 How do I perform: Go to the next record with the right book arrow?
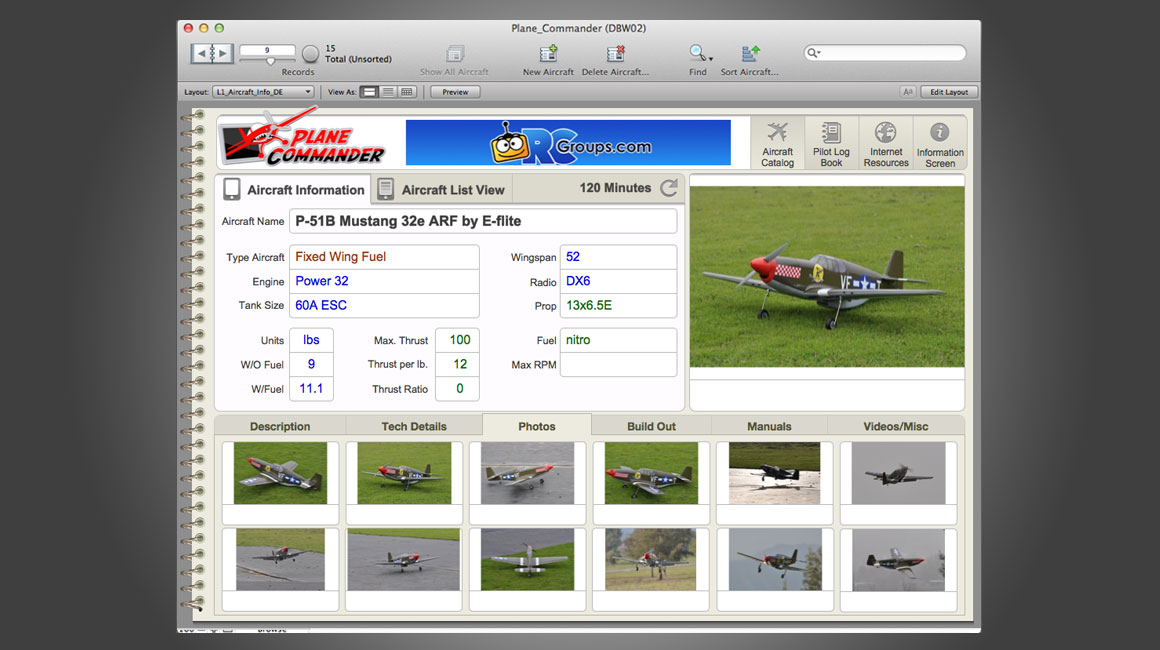tap(223, 53)
